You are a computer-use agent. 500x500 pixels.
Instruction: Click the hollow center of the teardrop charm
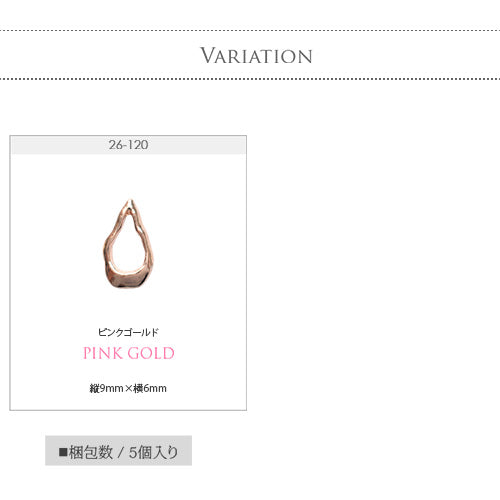129,248
